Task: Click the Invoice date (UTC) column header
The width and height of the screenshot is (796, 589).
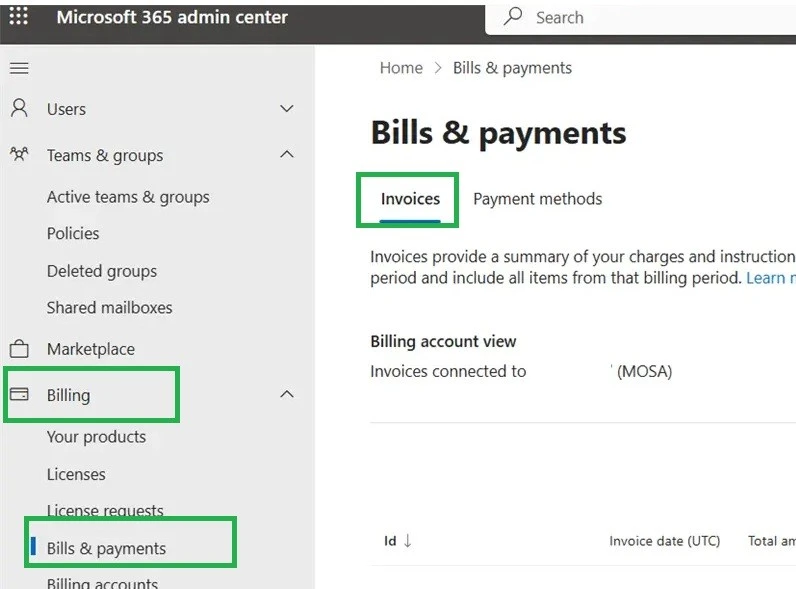Action: pos(665,541)
